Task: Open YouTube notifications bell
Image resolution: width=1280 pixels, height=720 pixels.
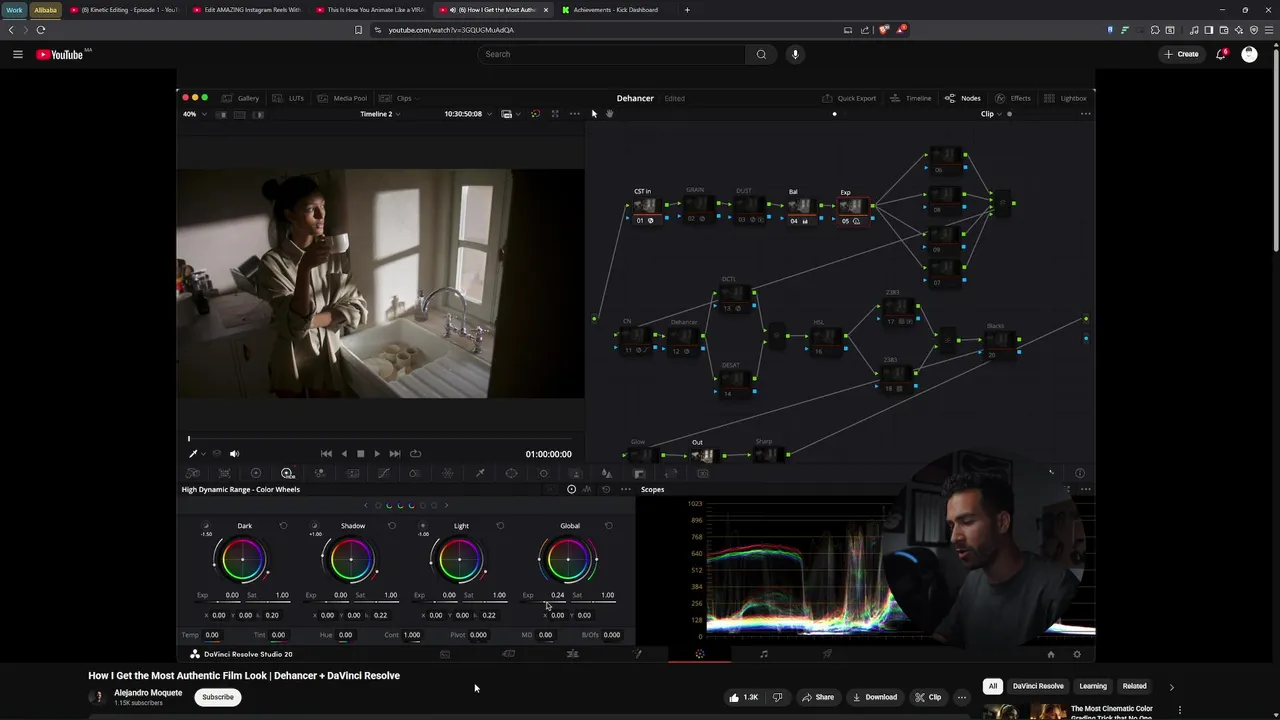Action: point(1221,54)
